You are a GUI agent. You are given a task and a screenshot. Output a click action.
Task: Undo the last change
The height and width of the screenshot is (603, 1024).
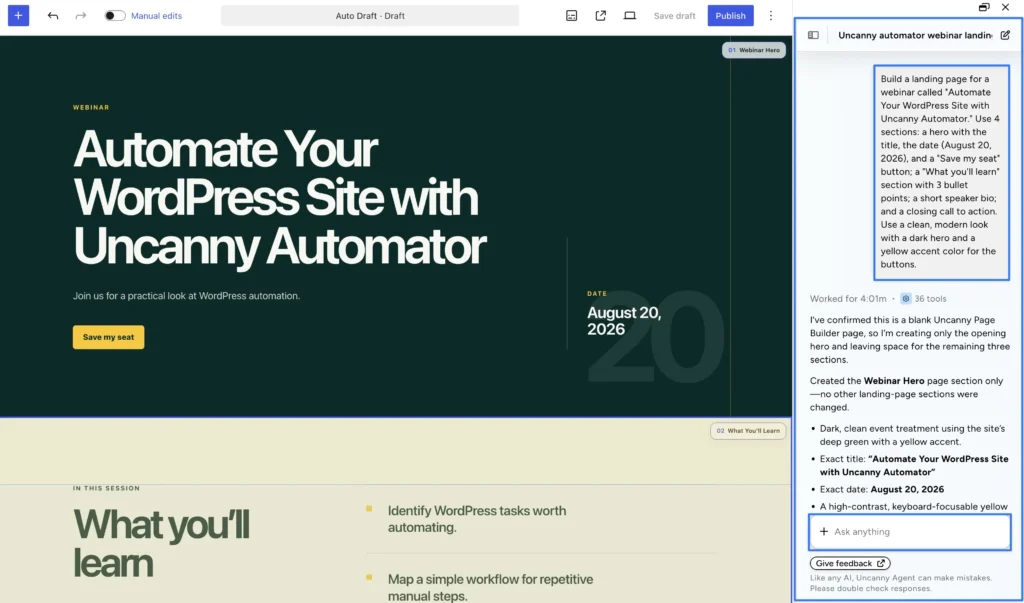click(x=53, y=16)
